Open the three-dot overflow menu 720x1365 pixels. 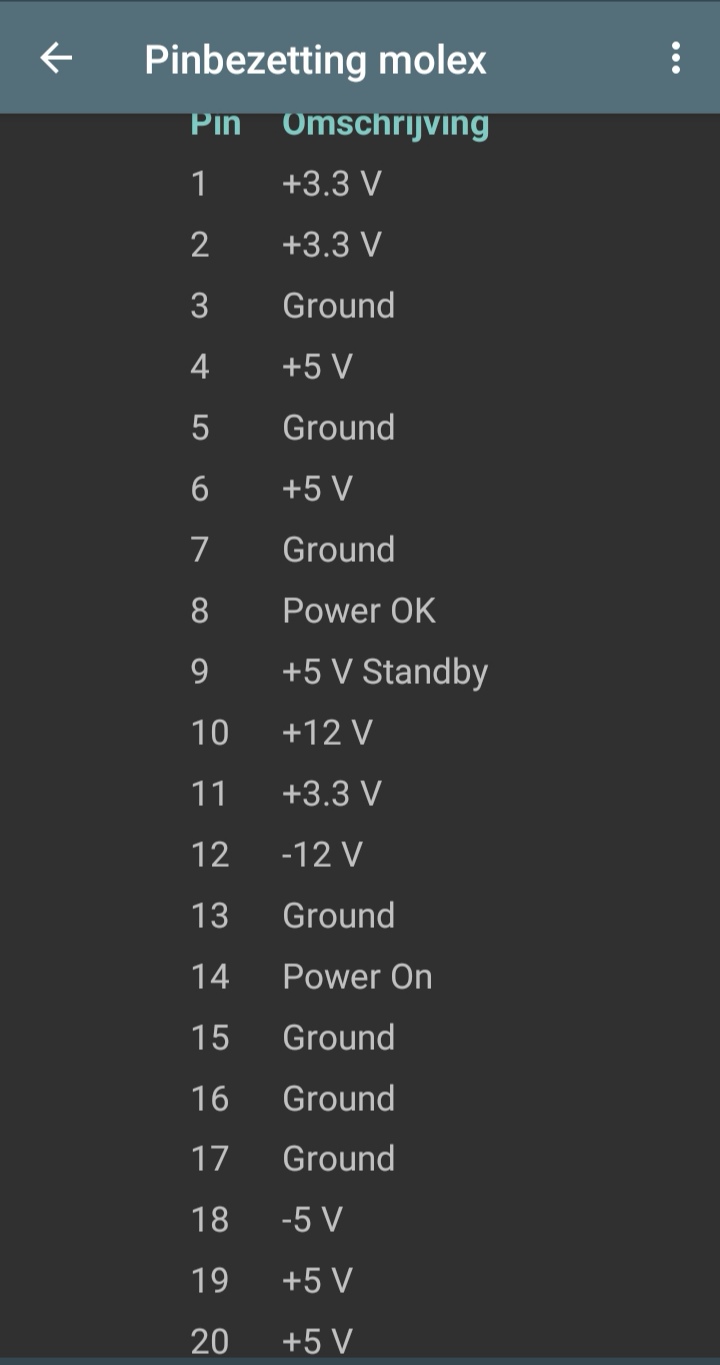[x=676, y=58]
